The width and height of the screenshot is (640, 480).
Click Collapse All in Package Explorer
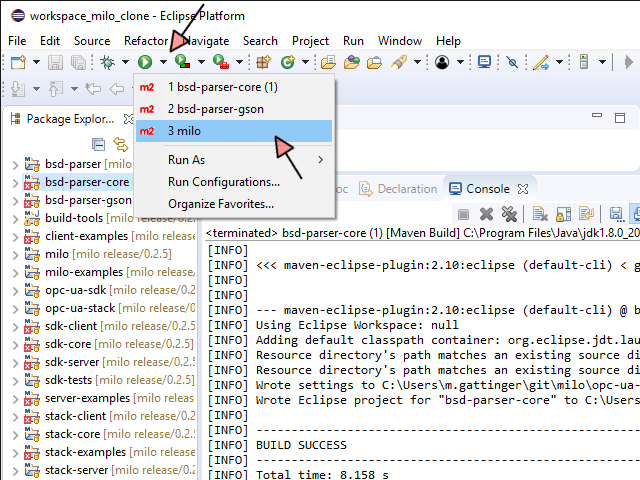100,145
